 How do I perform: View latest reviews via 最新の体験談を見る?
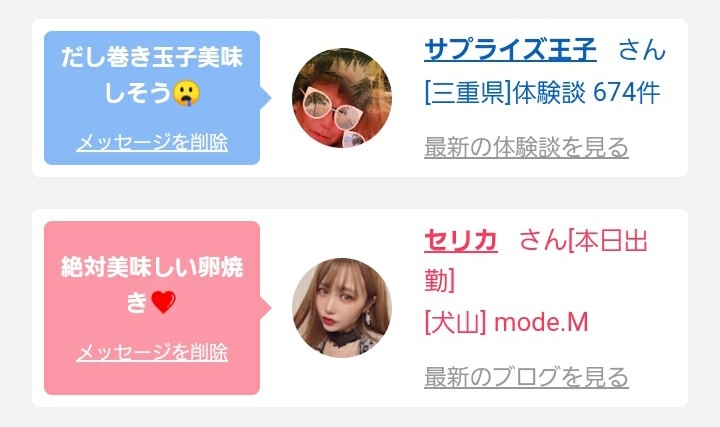coord(526,147)
